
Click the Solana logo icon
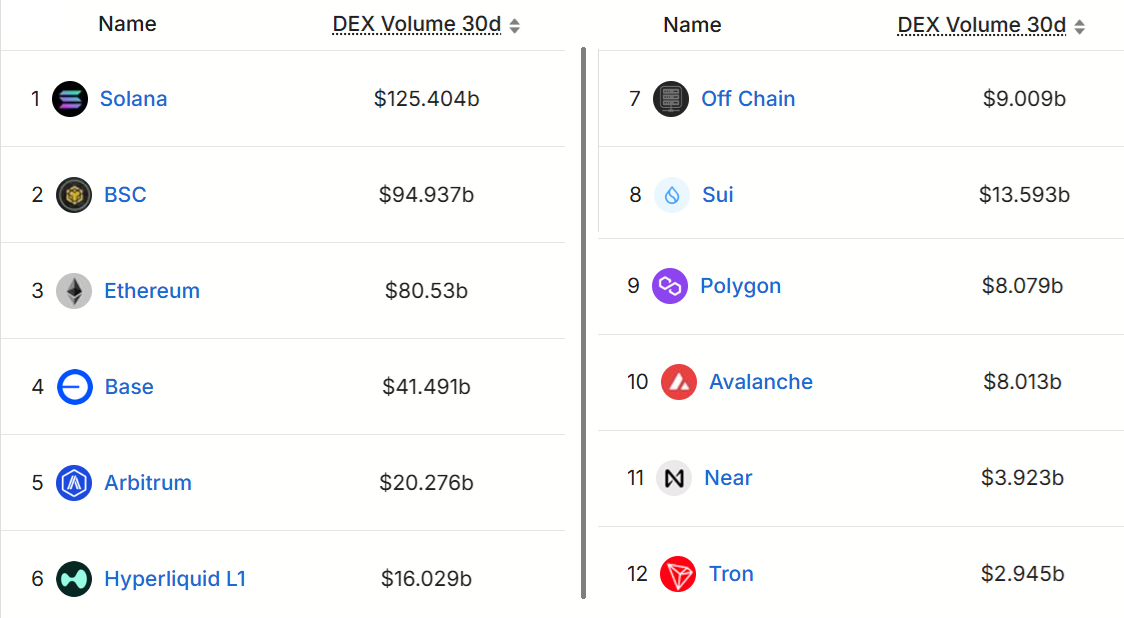[70, 98]
